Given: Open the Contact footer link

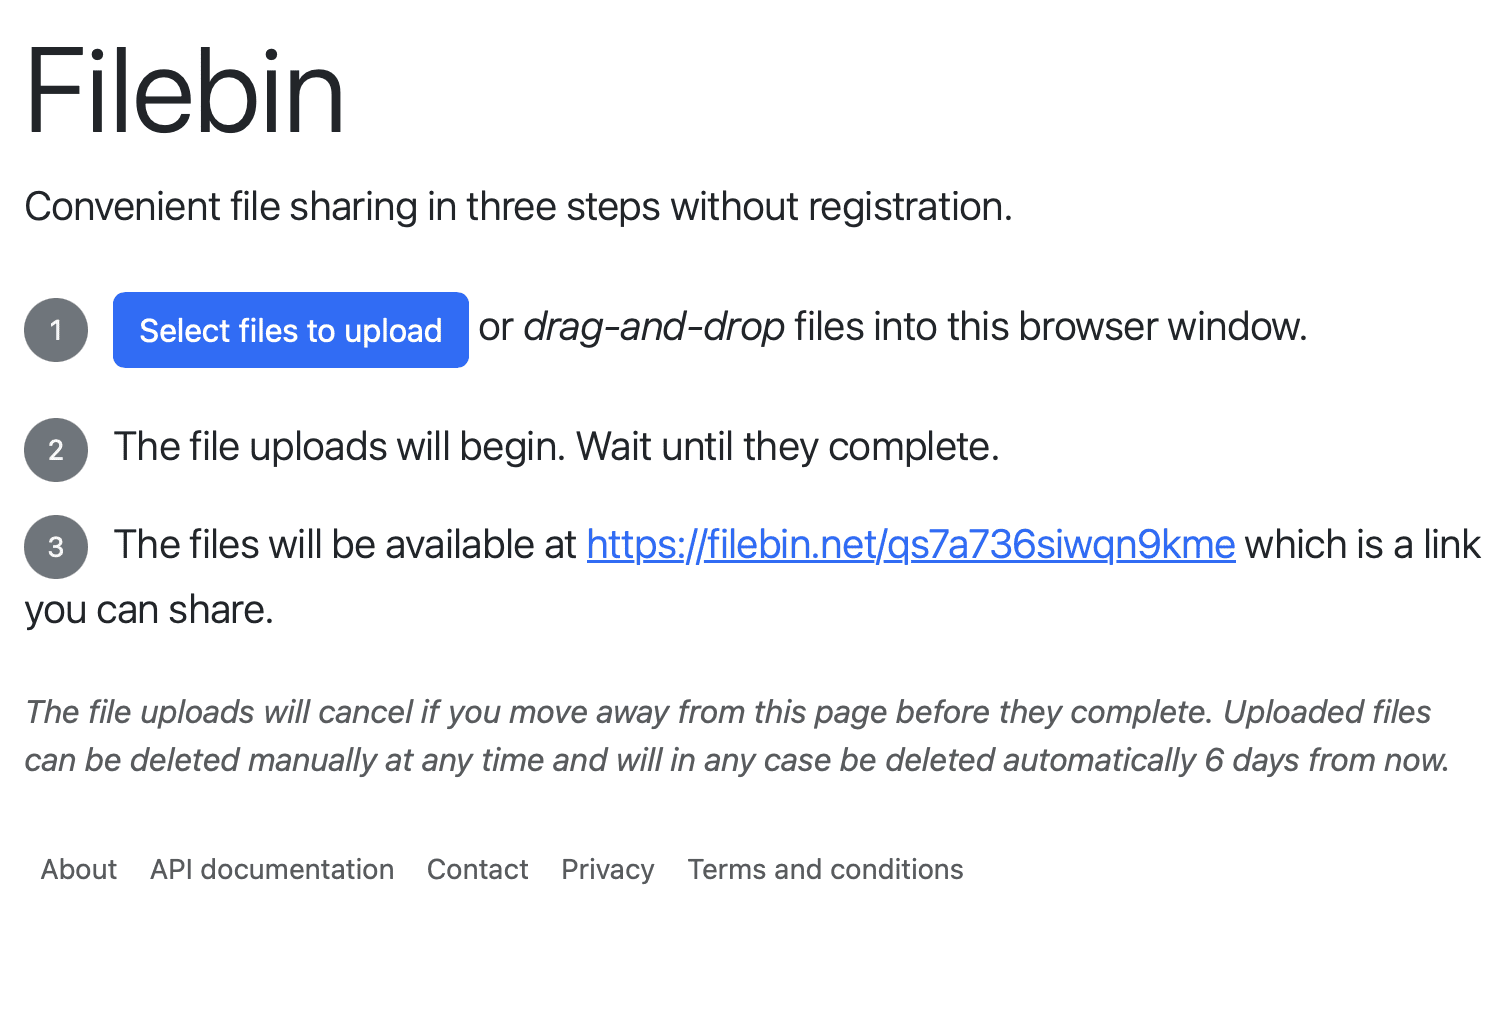Looking at the screenshot, I should tap(477, 869).
